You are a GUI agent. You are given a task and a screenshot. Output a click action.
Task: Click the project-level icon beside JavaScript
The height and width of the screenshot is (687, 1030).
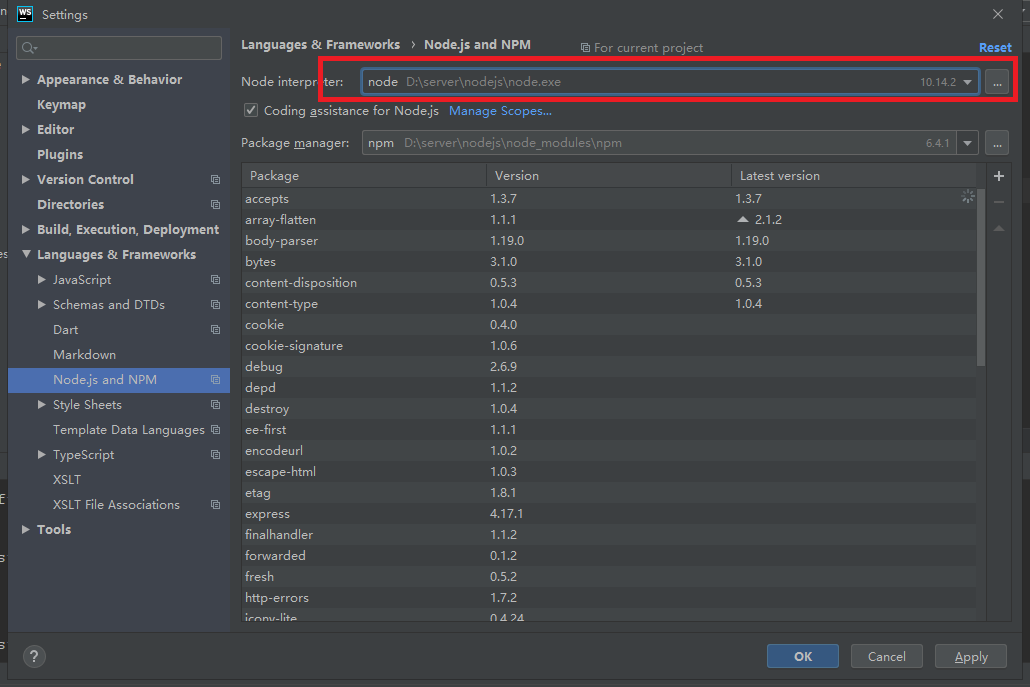click(215, 279)
